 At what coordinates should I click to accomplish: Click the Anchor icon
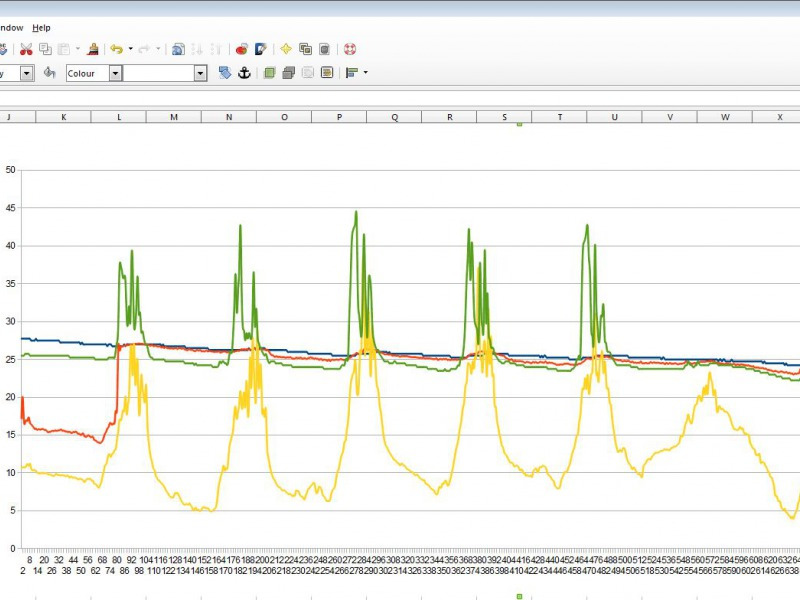pos(244,73)
